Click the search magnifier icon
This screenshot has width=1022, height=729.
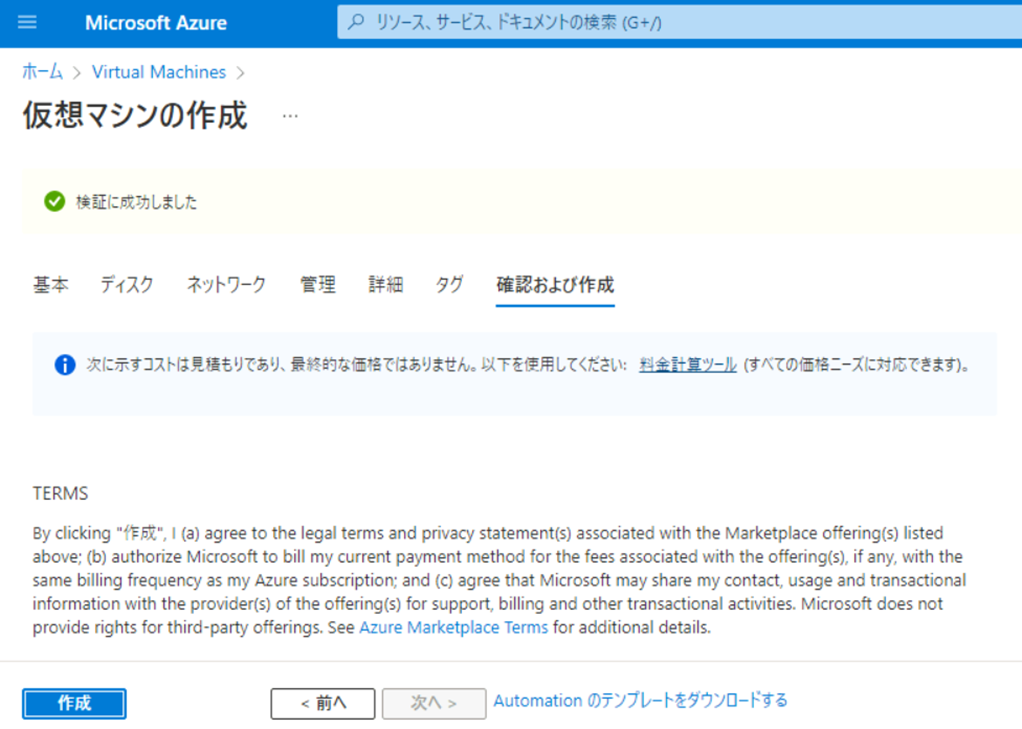[356, 22]
